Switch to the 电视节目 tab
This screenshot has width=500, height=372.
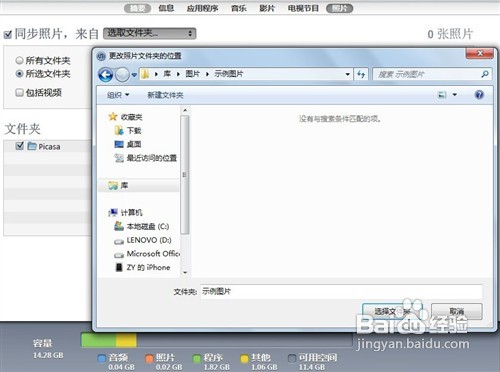click(x=303, y=8)
